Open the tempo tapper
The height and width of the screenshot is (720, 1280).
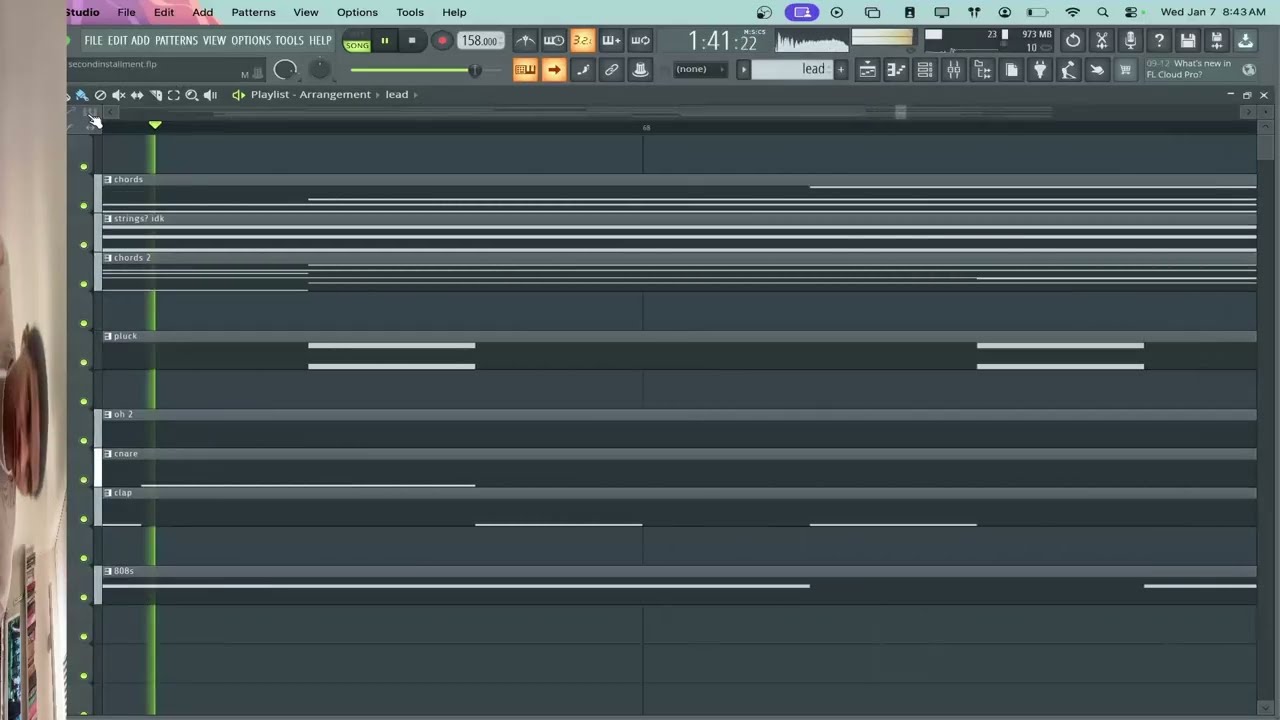tap(1069, 70)
